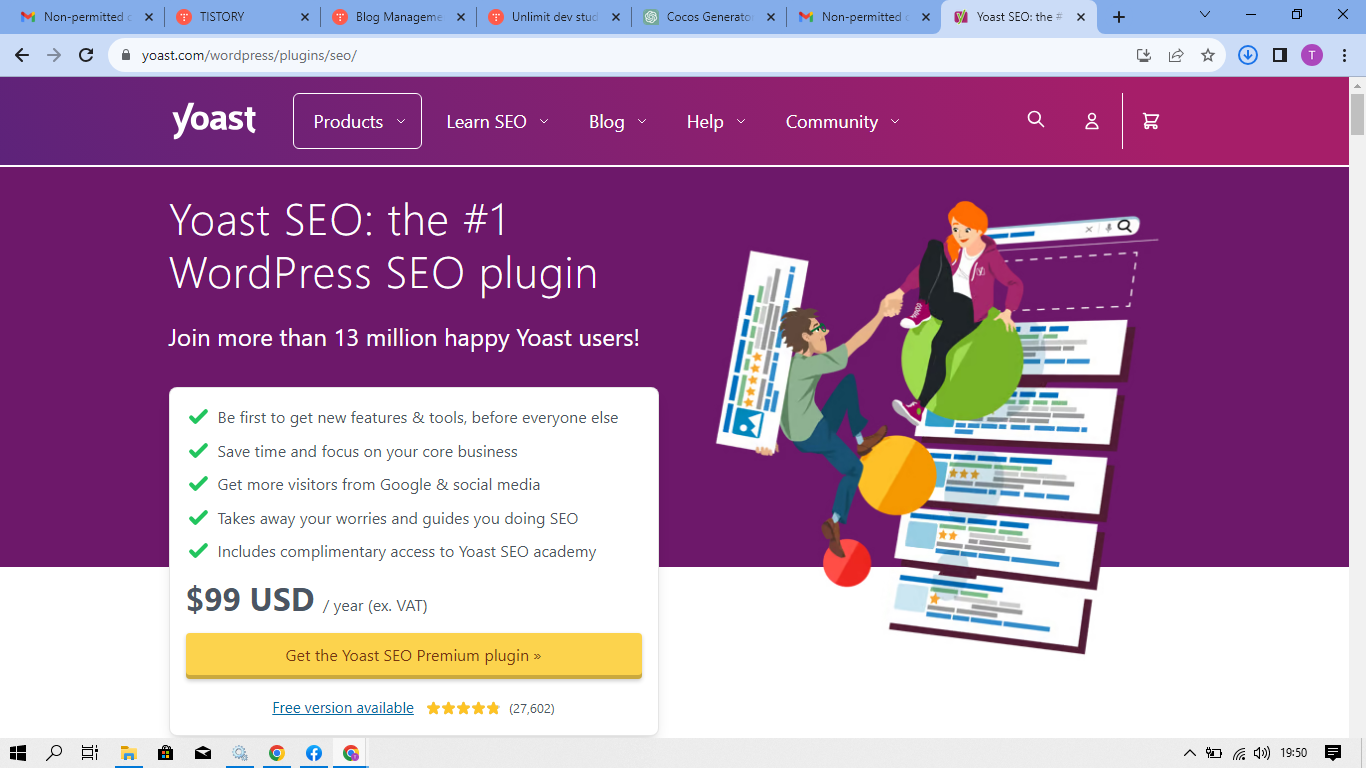Open the blue downloads icon
This screenshot has height=768, width=1366.
tap(1248, 55)
